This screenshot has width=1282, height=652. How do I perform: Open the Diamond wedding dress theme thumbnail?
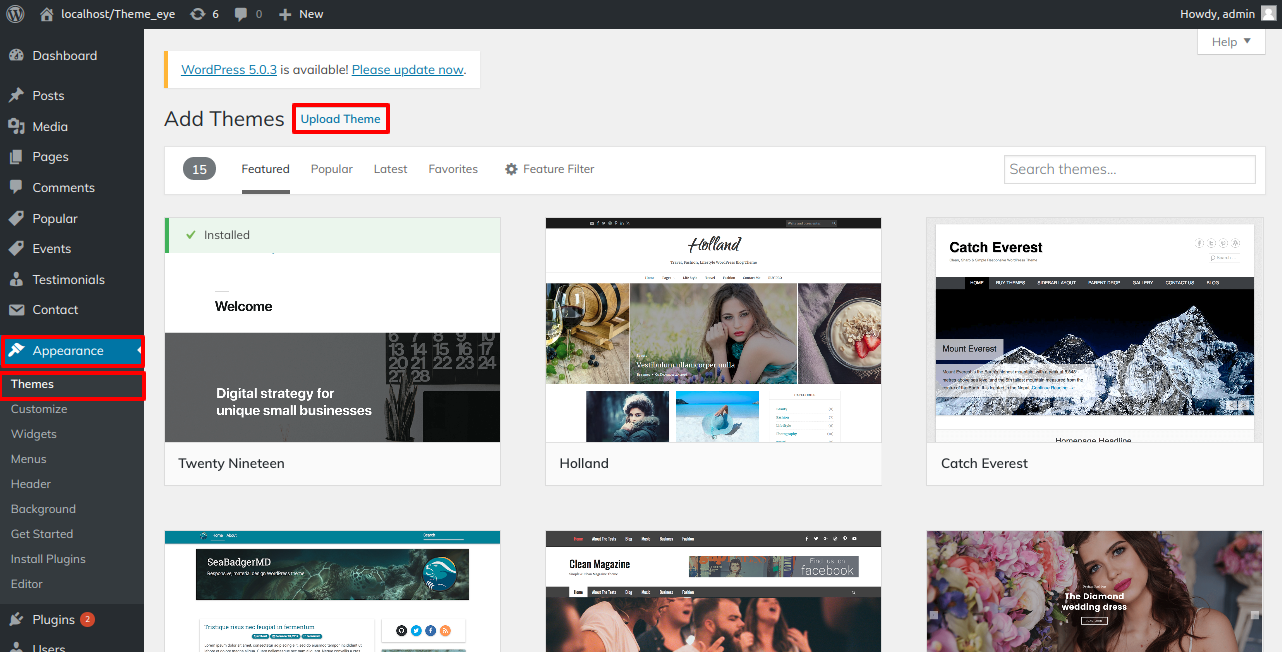[1095, 591]
